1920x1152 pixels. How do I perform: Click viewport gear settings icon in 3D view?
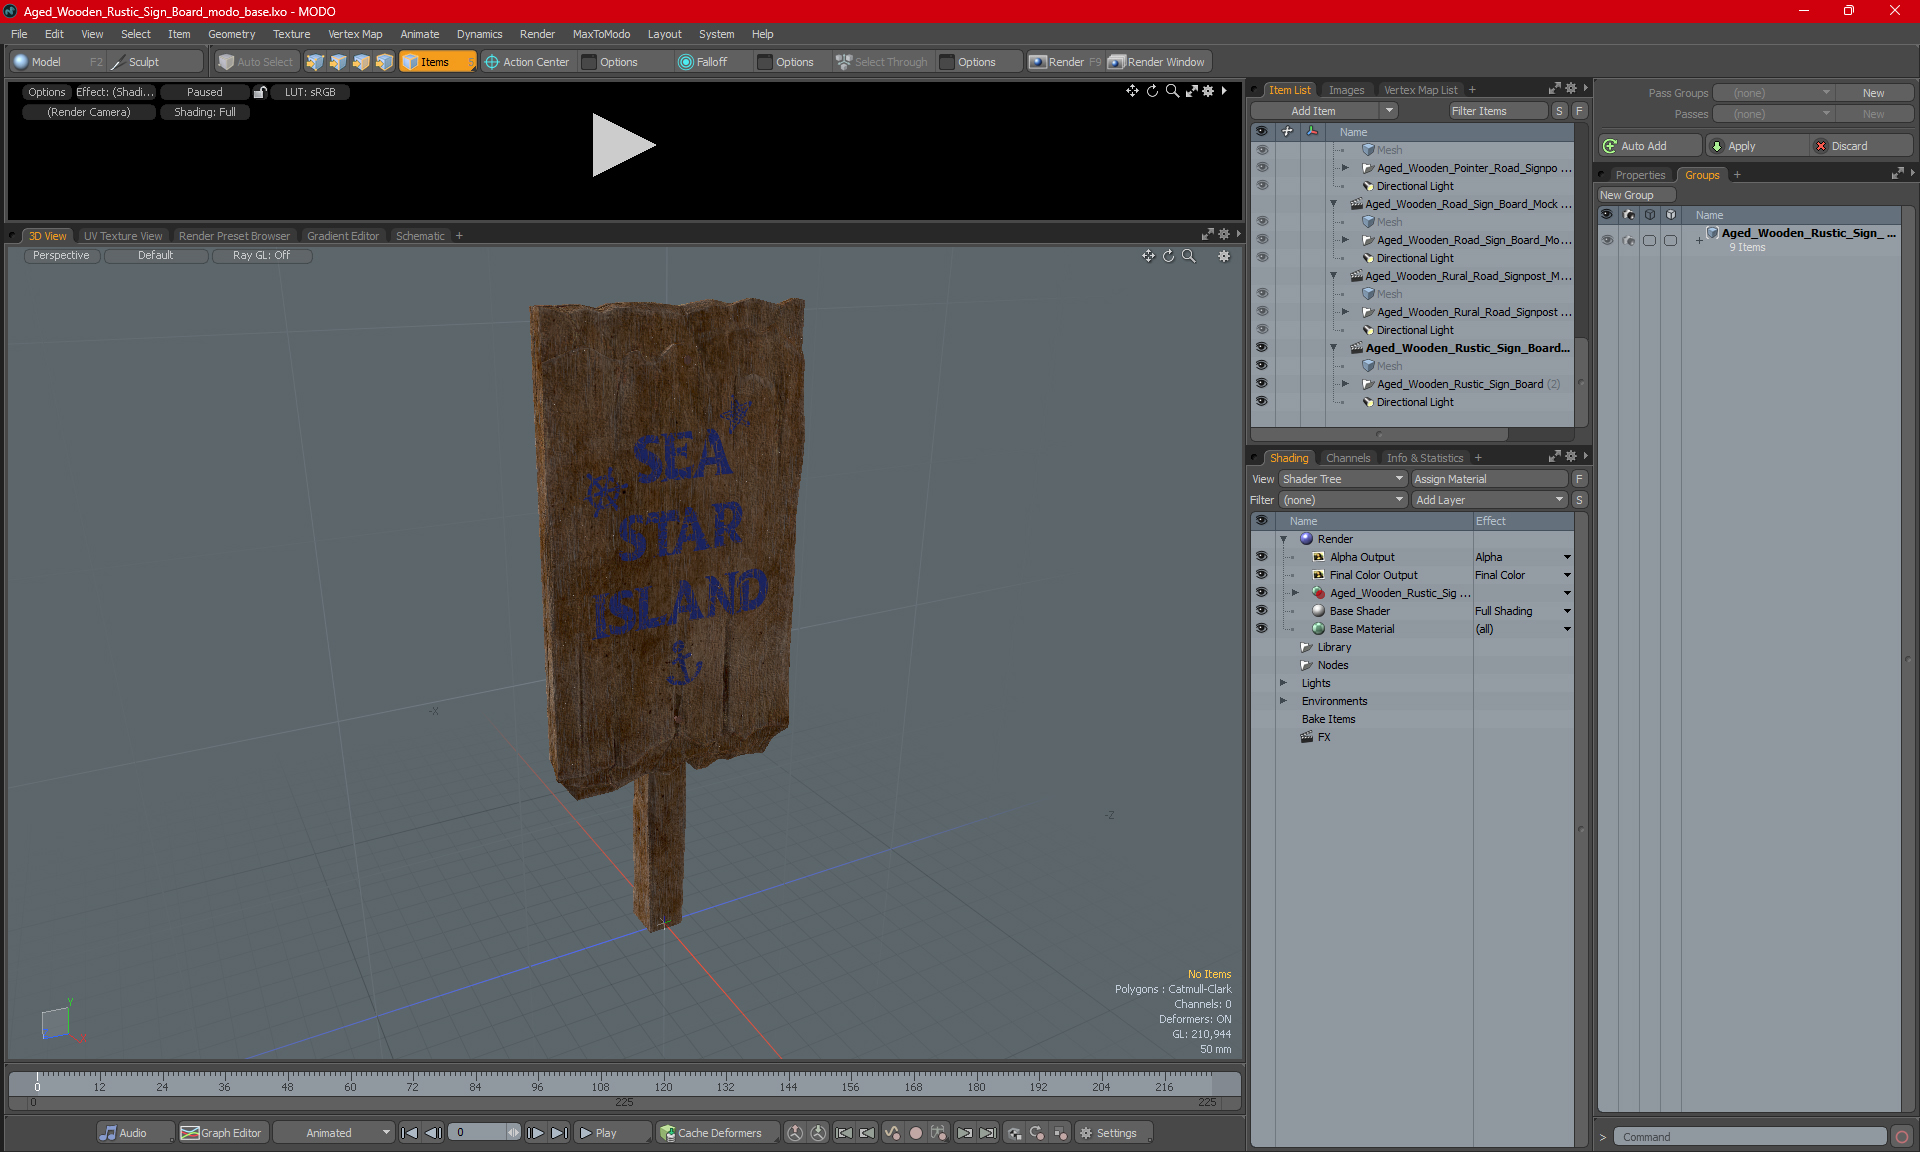click(1224, 256)
